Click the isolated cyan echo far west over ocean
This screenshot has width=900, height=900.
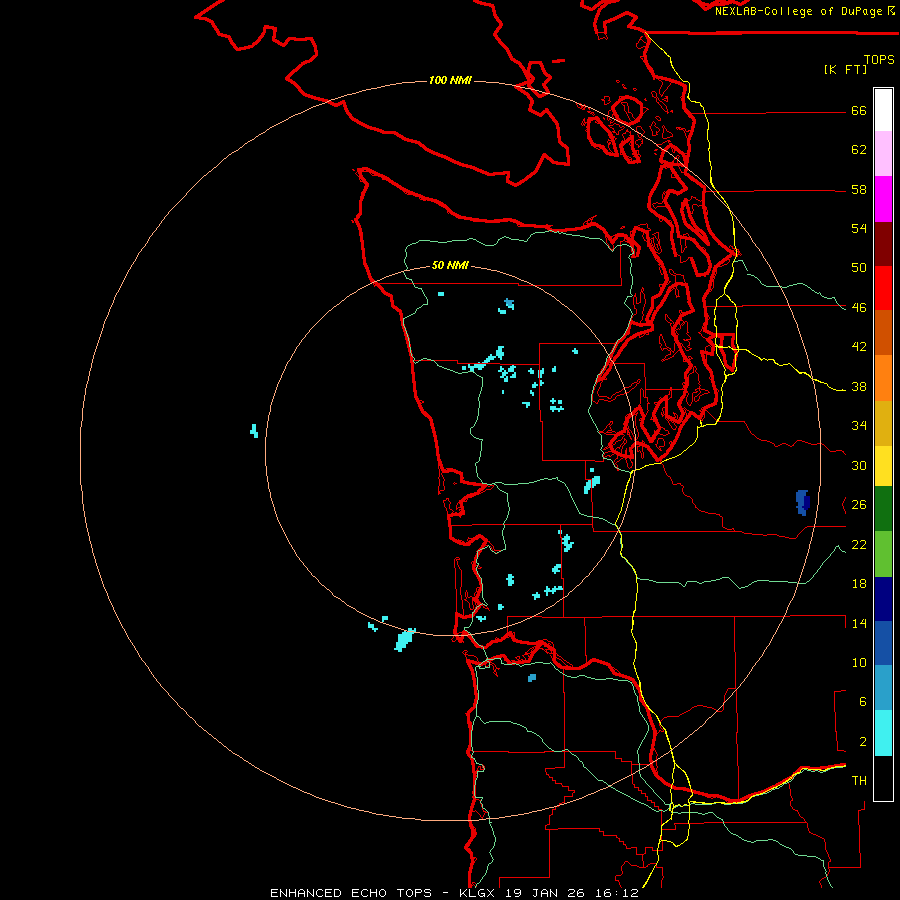pyautogui.click(x=254, y=431)
